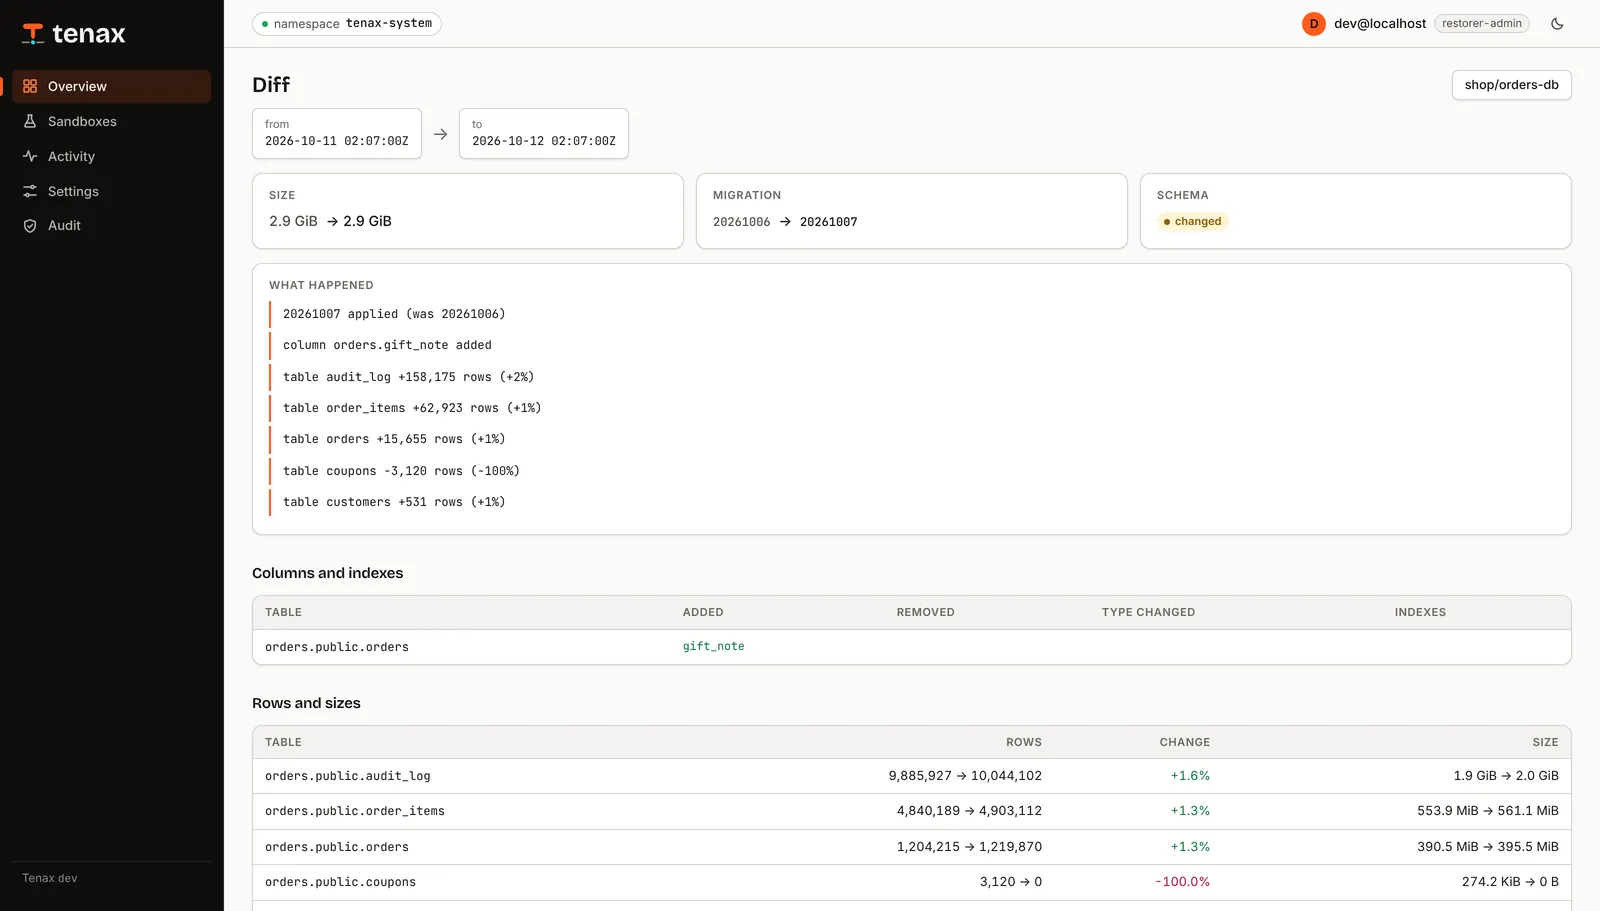Open the Sandboxes page
This screenshot has width=1600, height=911.
pos(111,121)
